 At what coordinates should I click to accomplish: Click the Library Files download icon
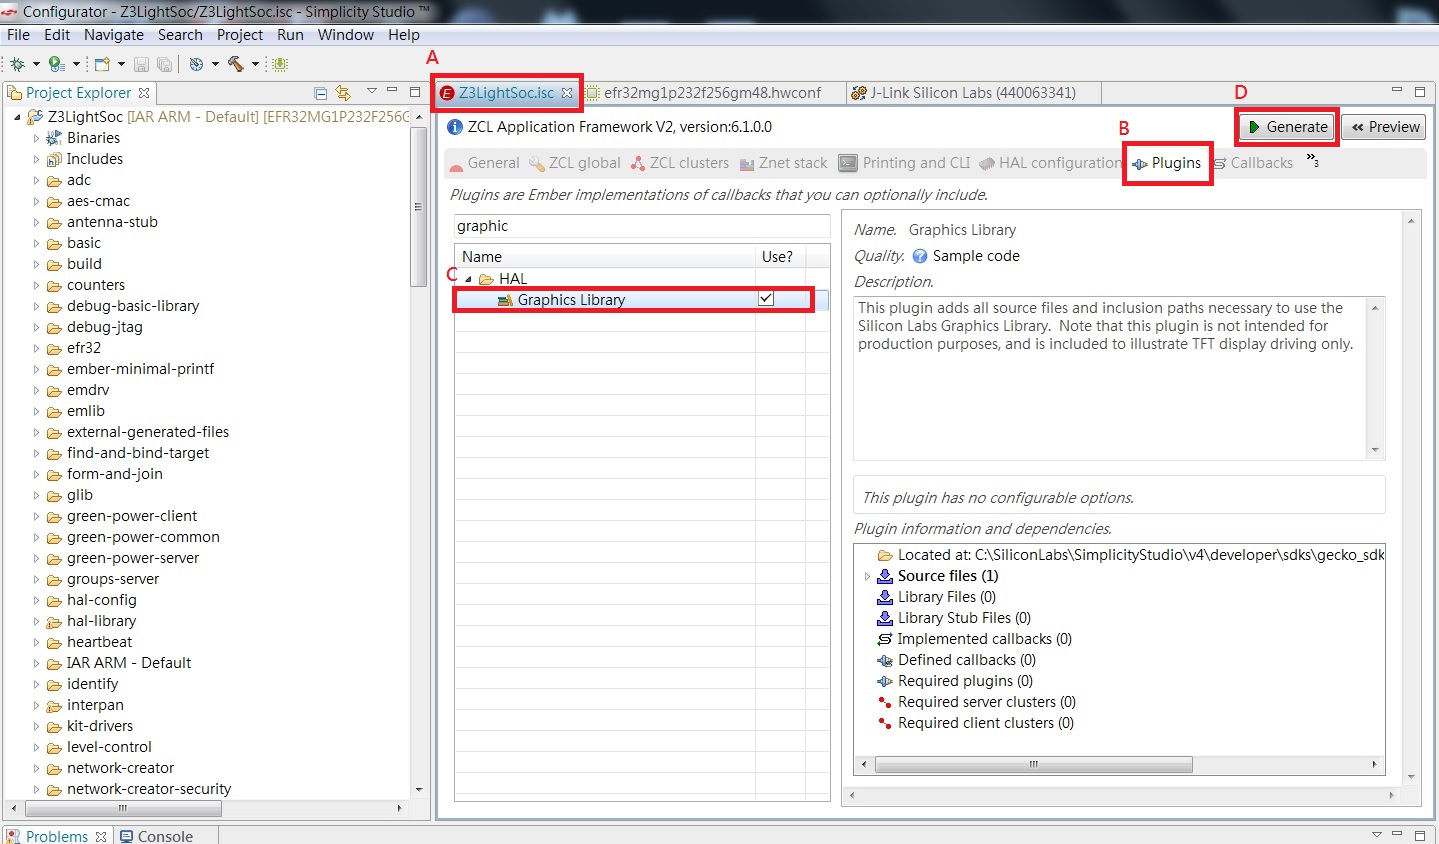point(885,597)
